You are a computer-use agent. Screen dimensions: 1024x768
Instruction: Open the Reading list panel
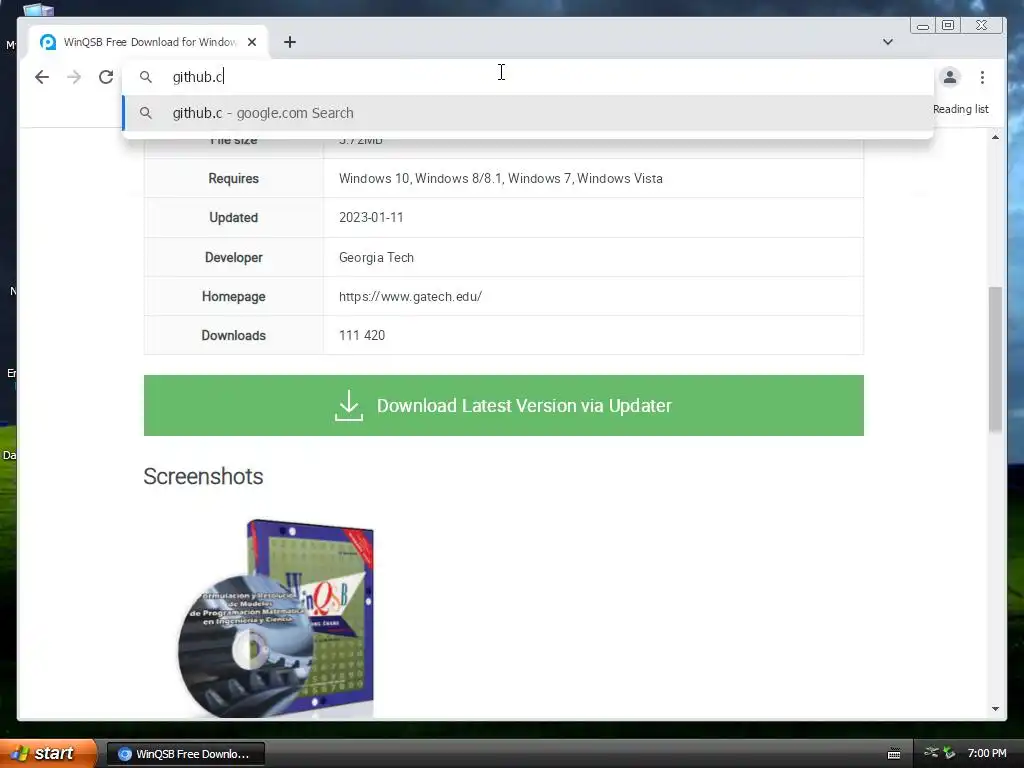click(x=961, y=109)
